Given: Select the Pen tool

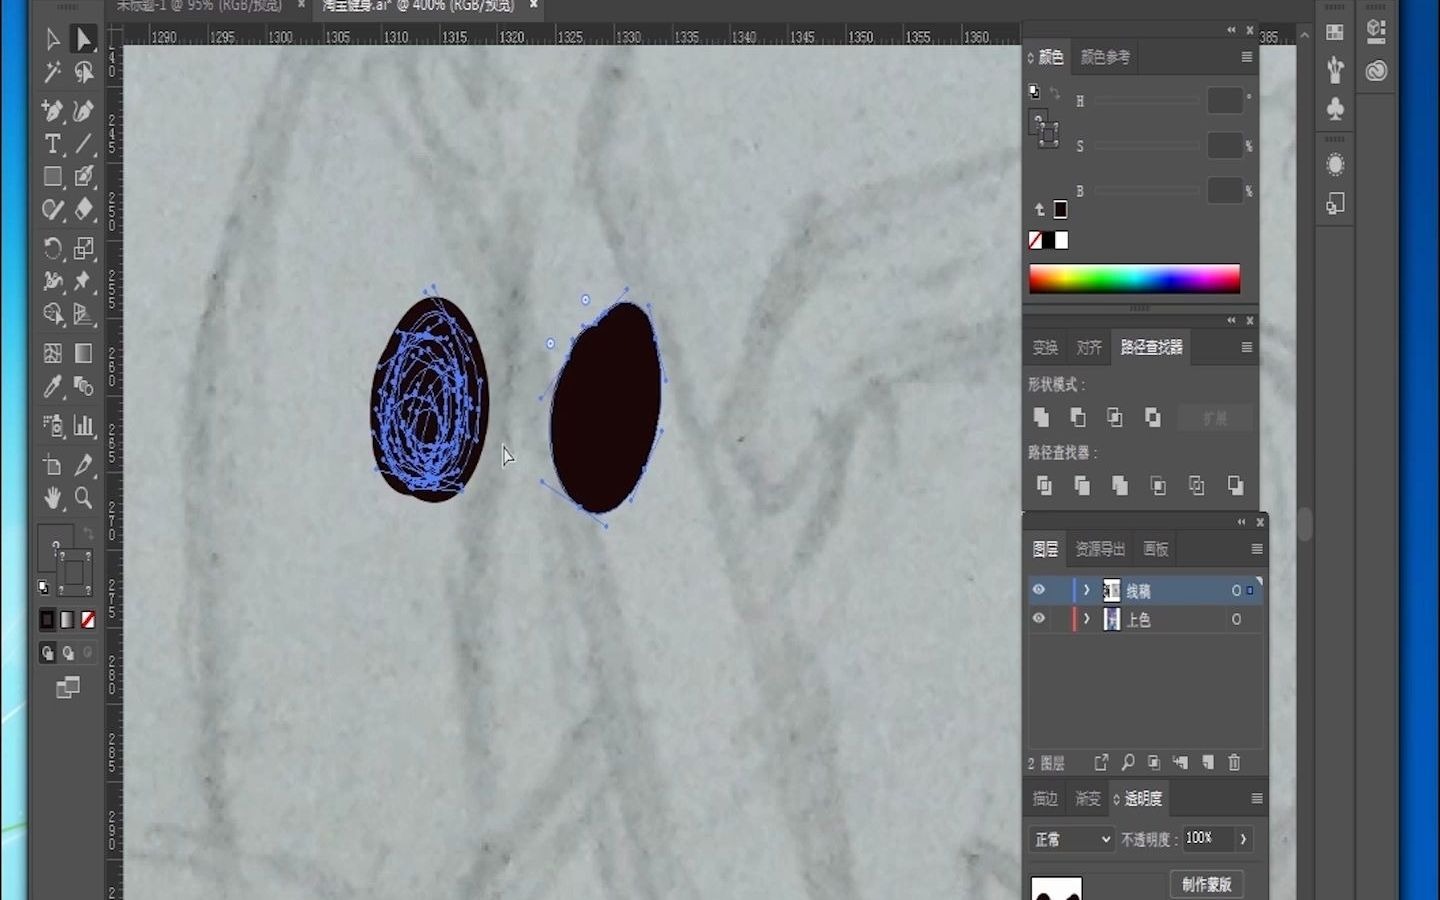Looking at the screenshot, I should 53,110.
